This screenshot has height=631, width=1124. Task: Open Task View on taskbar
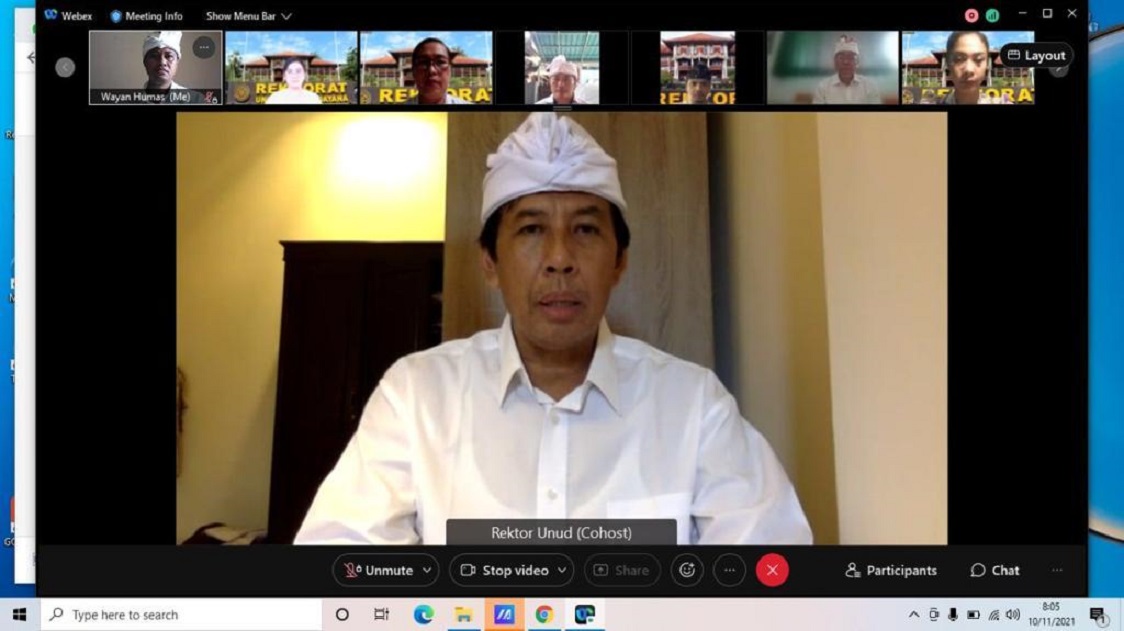coord(381,615)
